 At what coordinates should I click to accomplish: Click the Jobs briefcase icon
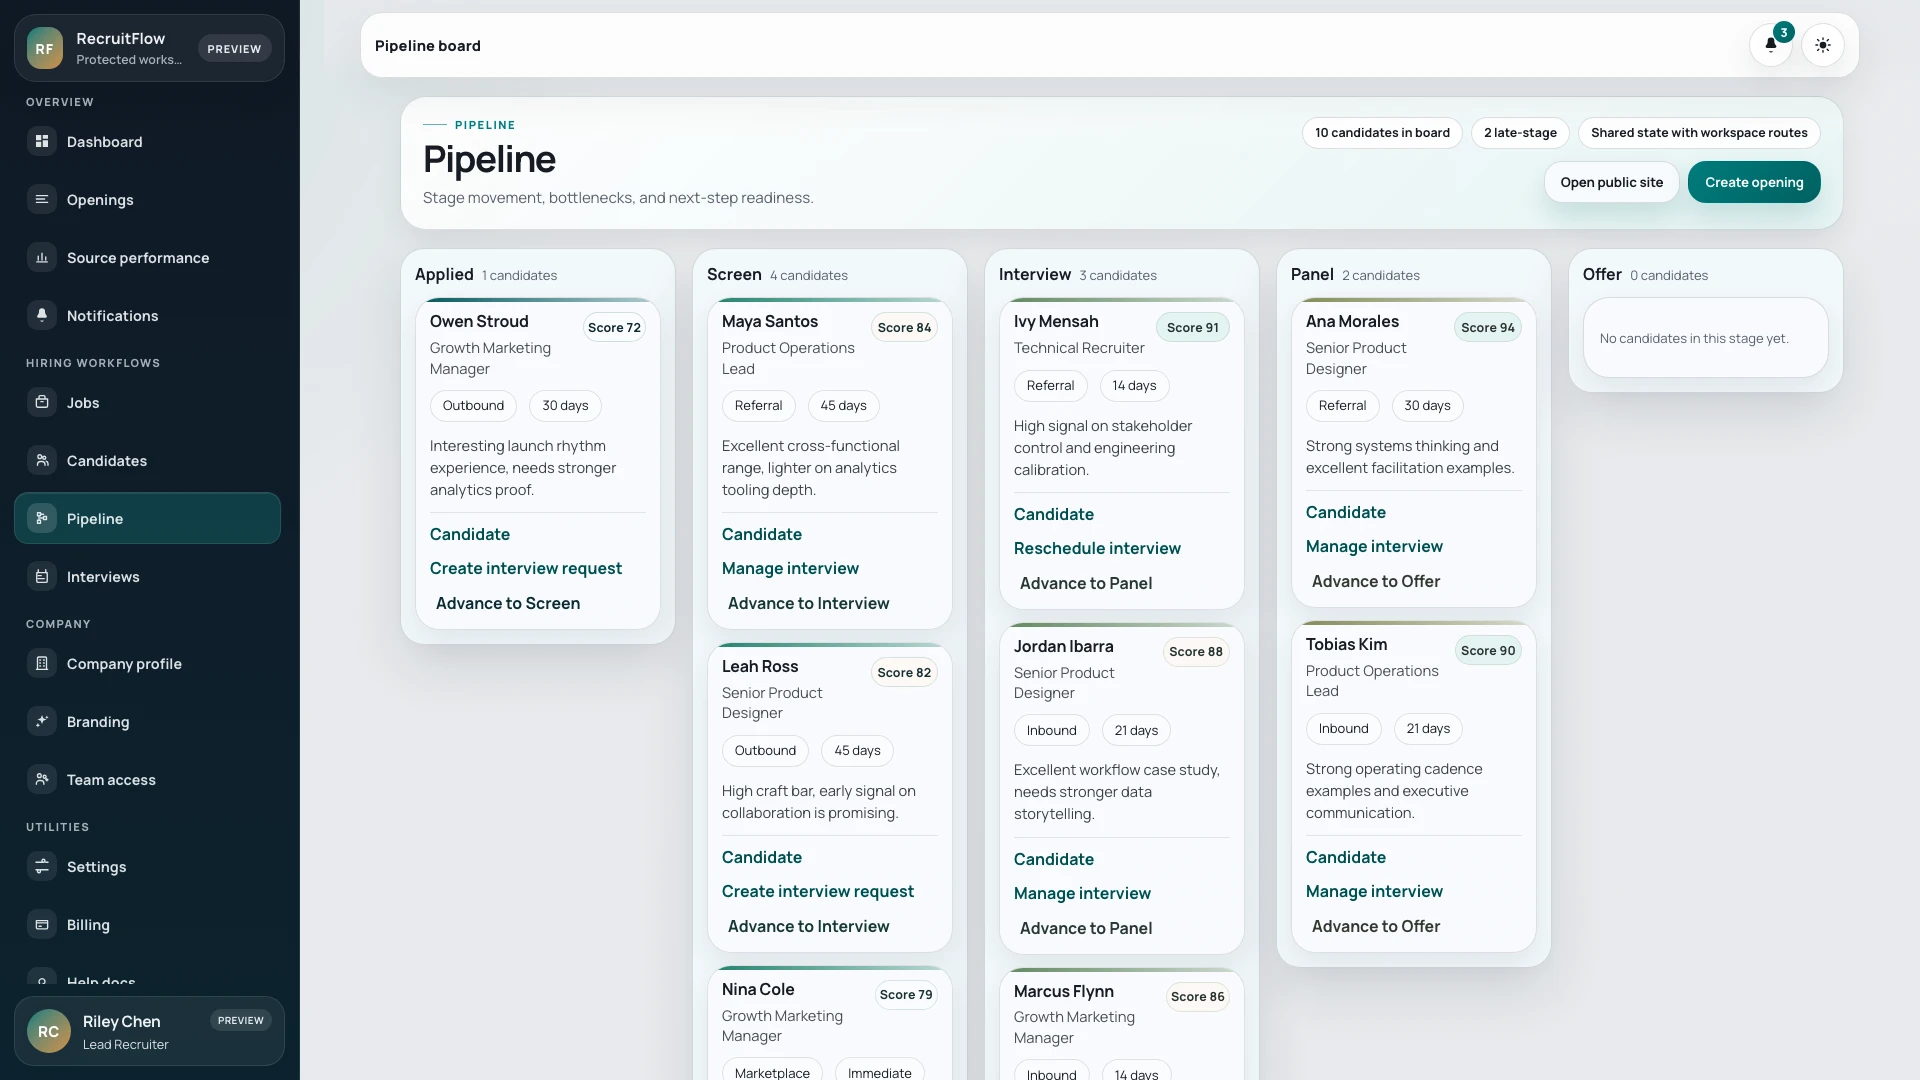click(42, 402)
